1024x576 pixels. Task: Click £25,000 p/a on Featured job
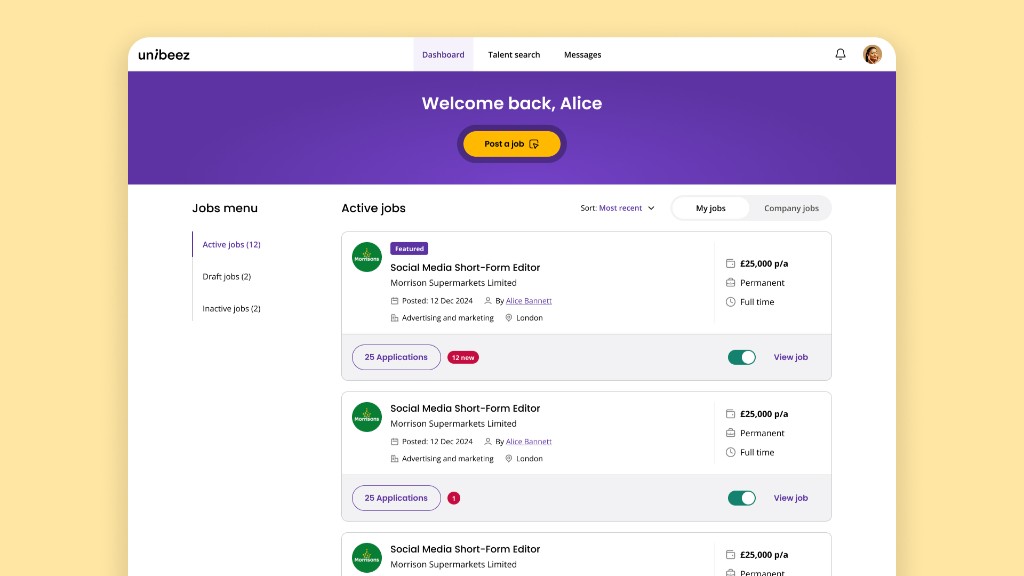(763, 264)
